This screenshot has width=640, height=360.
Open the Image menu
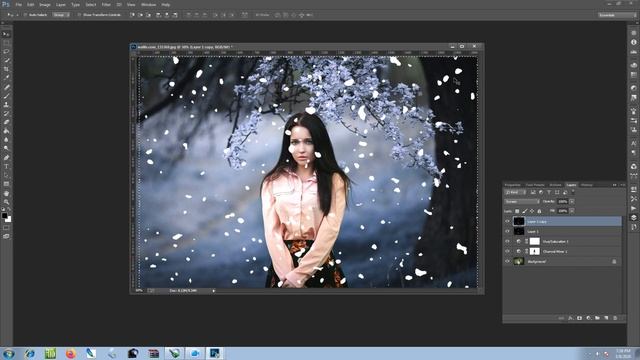[45, 4]
